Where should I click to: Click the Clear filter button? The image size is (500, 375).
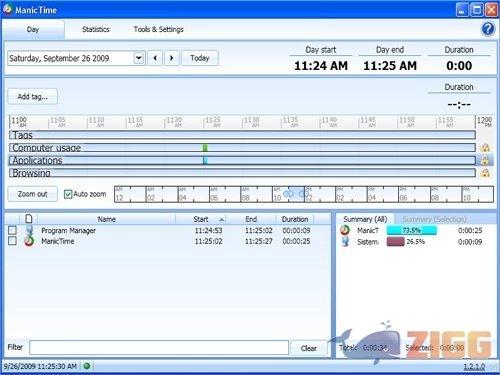click(x=309, y=348)
